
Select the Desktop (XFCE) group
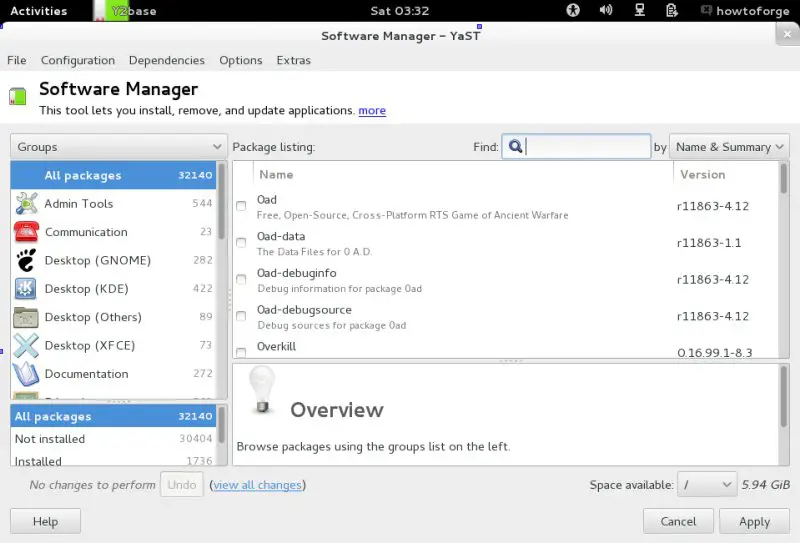(x=113, y=345)
